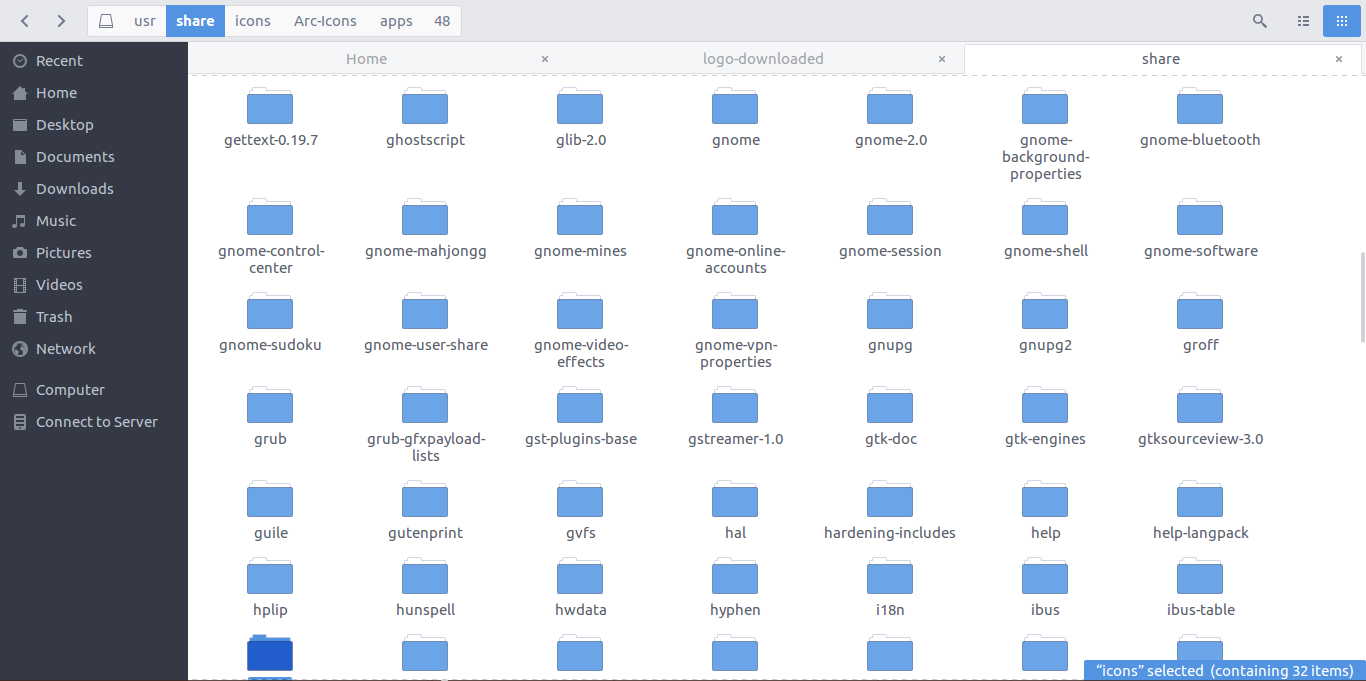
Task: Go back with the left arrow button
Action: coord(25,20)
